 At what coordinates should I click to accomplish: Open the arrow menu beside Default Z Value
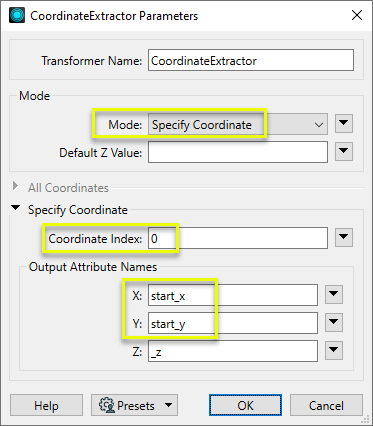coord(344,151)
